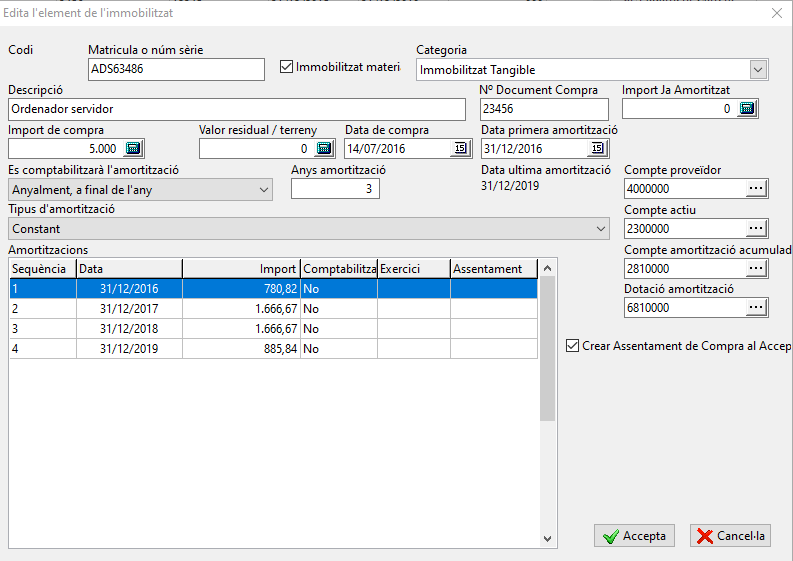Image resolution: width=793 pixels, height=561 pixels.
Task: Open calculator icon beside Import de compra
Action: 133,149
